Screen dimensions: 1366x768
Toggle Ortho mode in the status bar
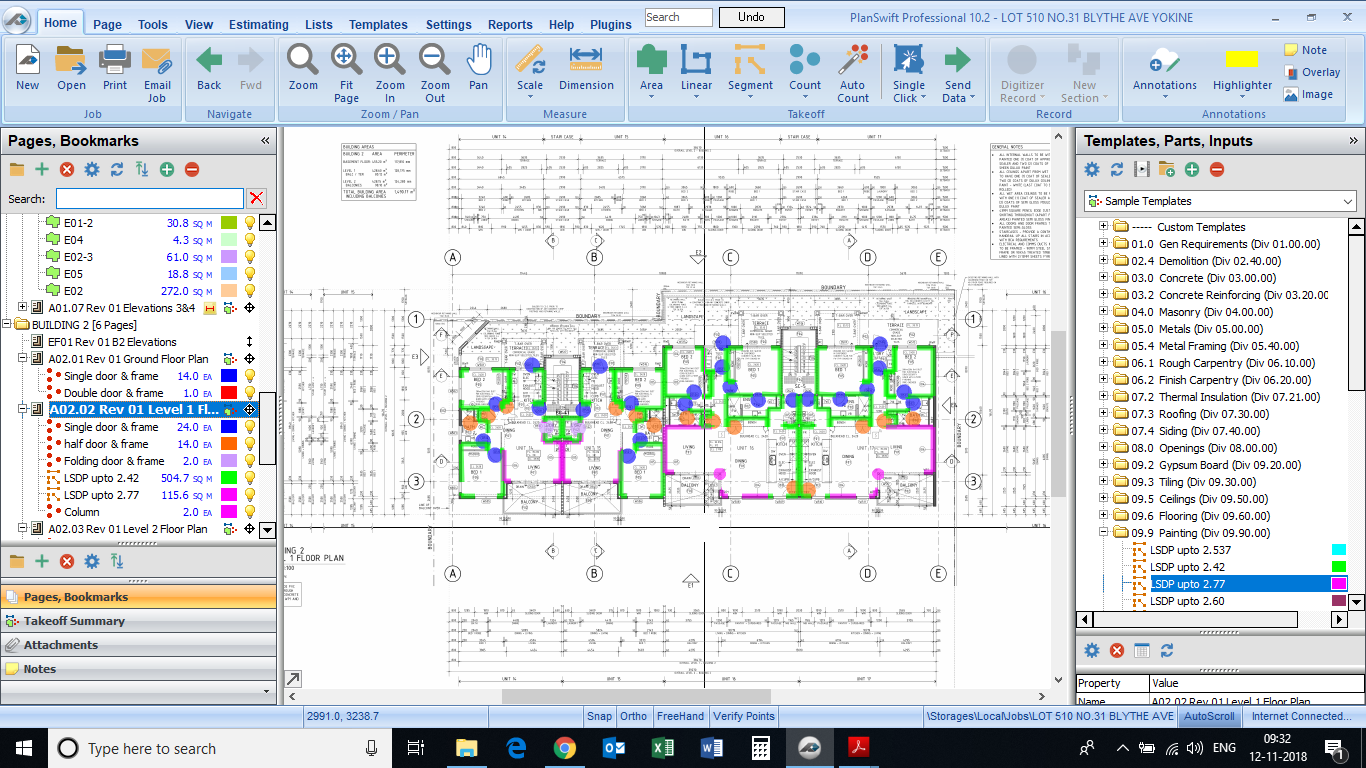click(x=633, y=716)
